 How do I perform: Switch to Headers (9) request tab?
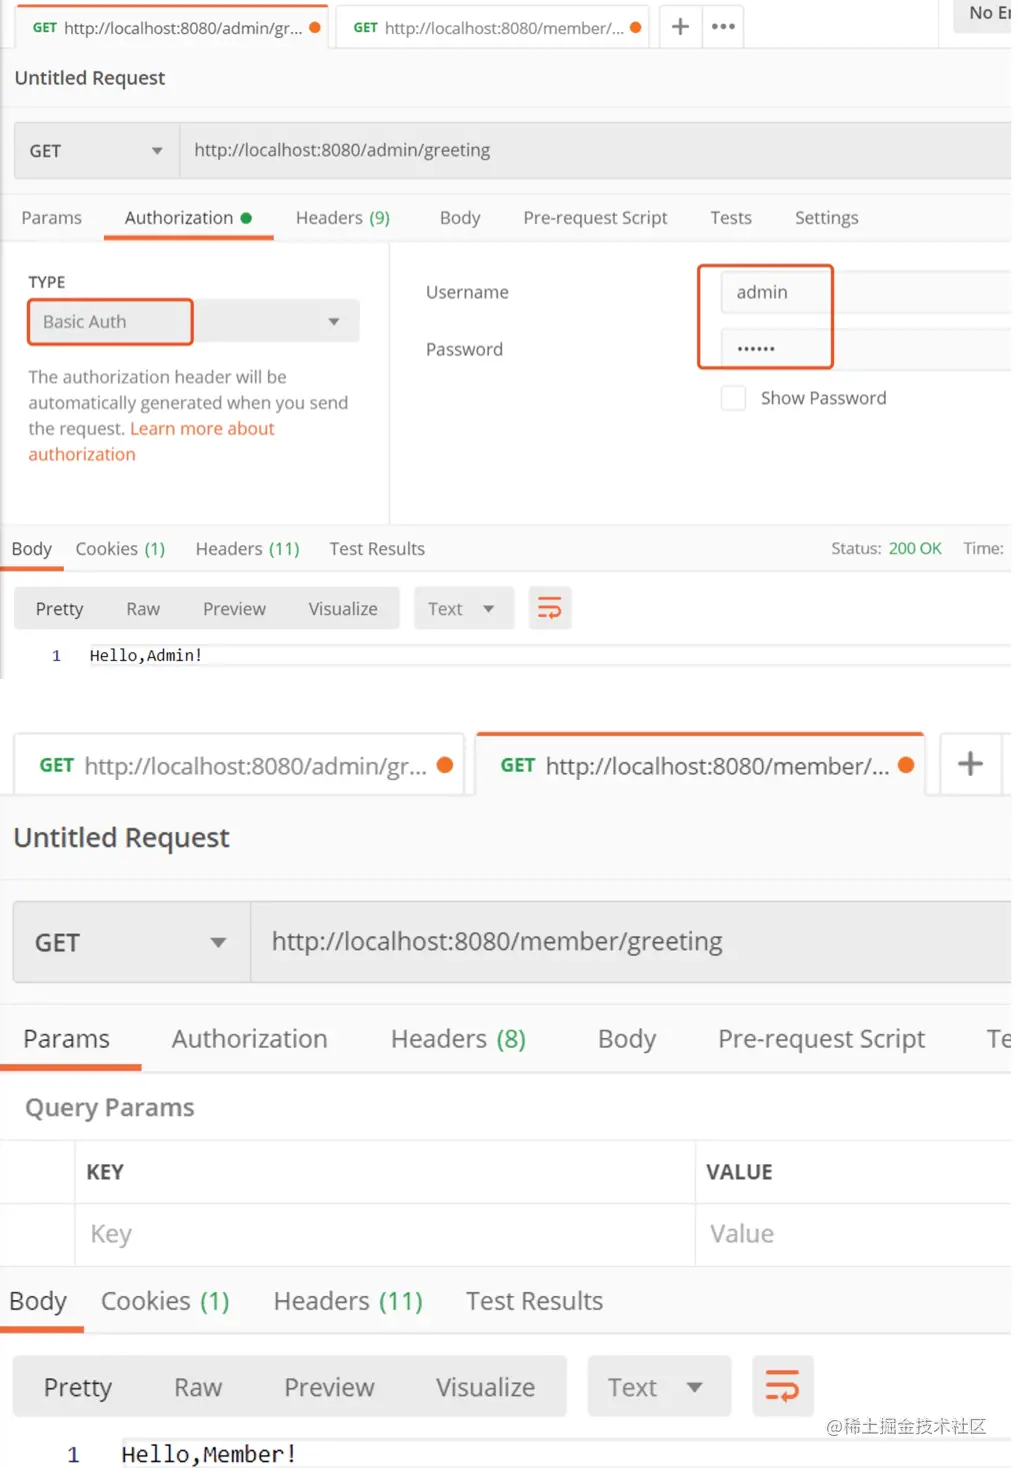pos(342,218)
